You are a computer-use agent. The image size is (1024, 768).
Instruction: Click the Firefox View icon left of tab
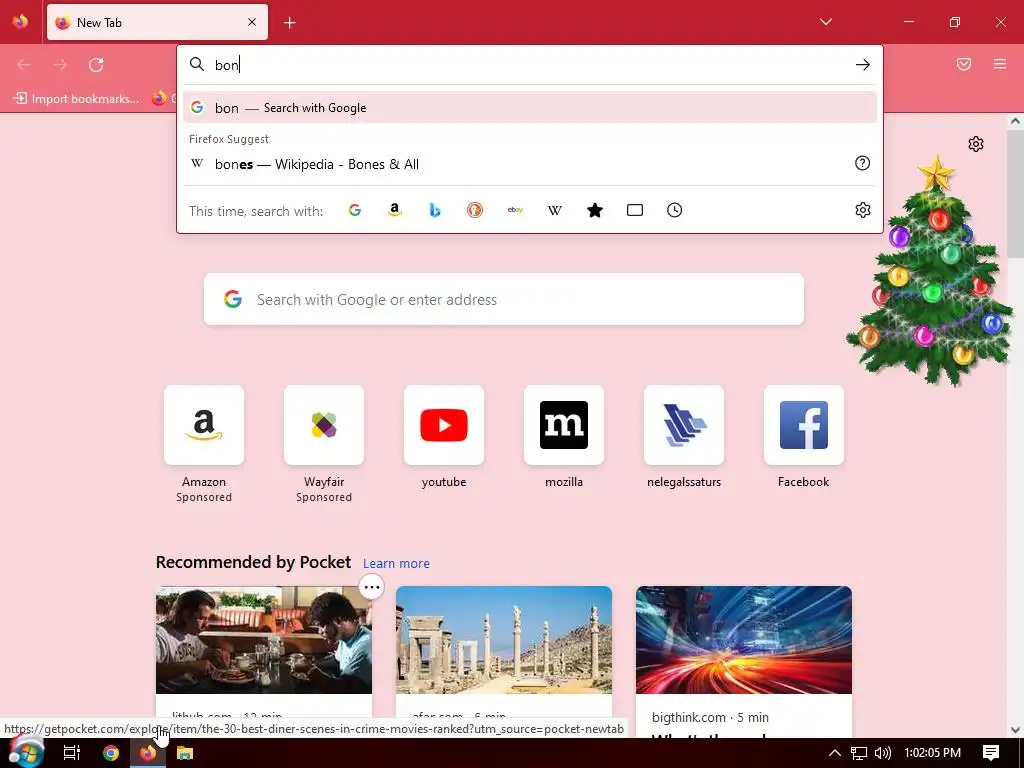[x=20, y=22]
